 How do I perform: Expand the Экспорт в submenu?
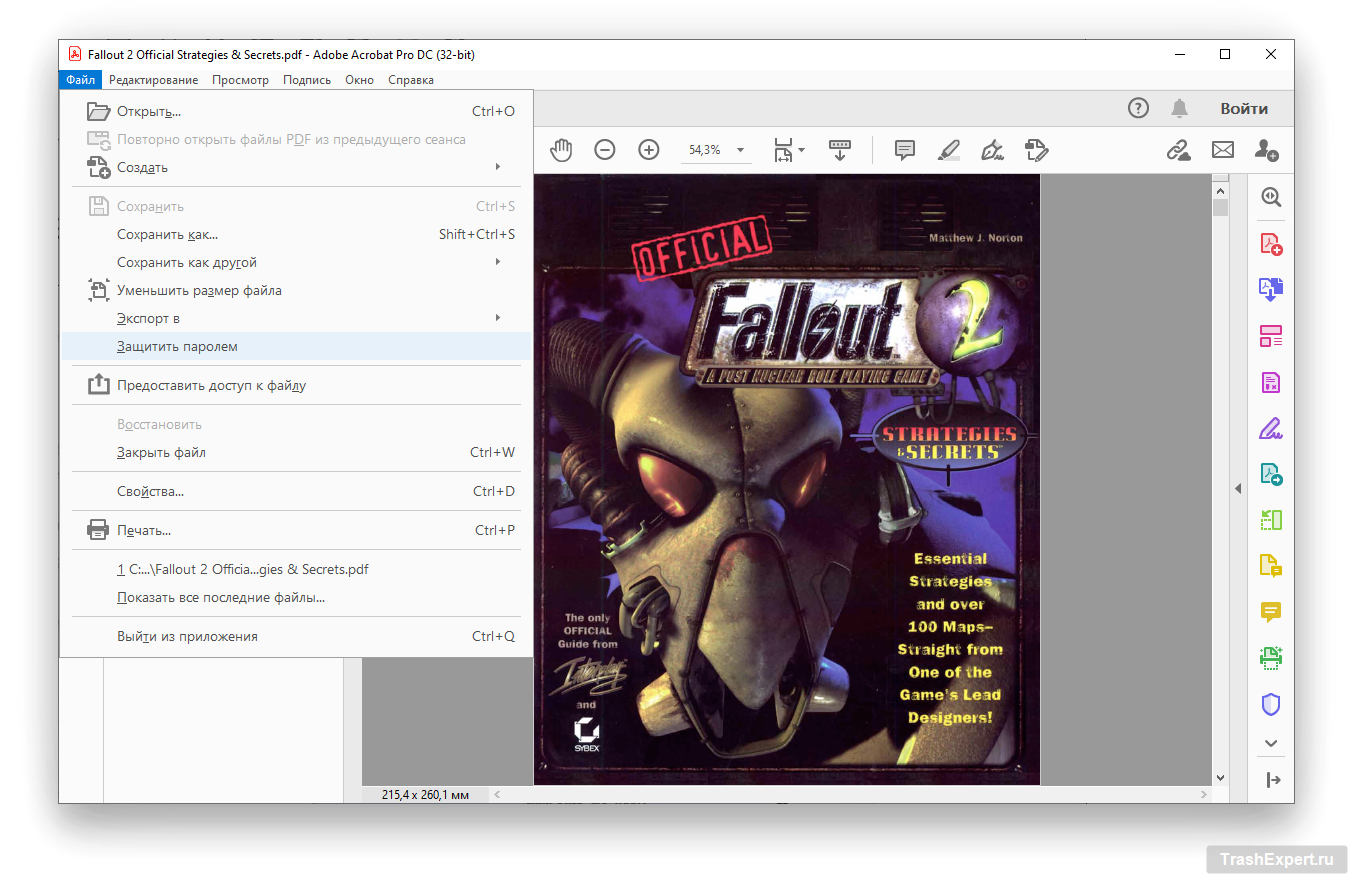coord(498,318)
